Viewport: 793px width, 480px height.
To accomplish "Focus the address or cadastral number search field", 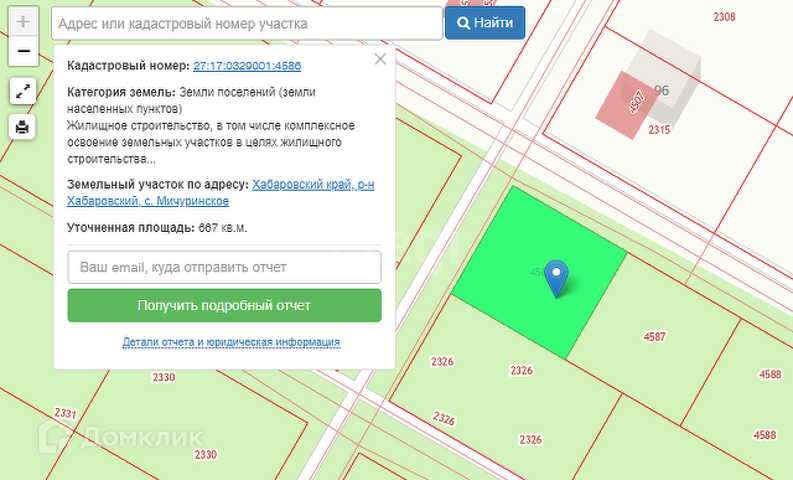I will pyautogui.click(x=247, y=23).
